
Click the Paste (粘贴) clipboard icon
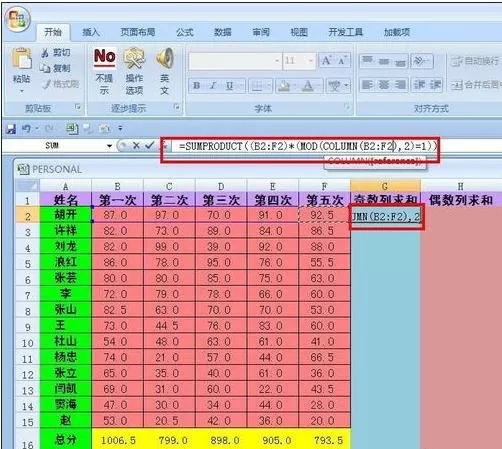click(x=22, y=59)
